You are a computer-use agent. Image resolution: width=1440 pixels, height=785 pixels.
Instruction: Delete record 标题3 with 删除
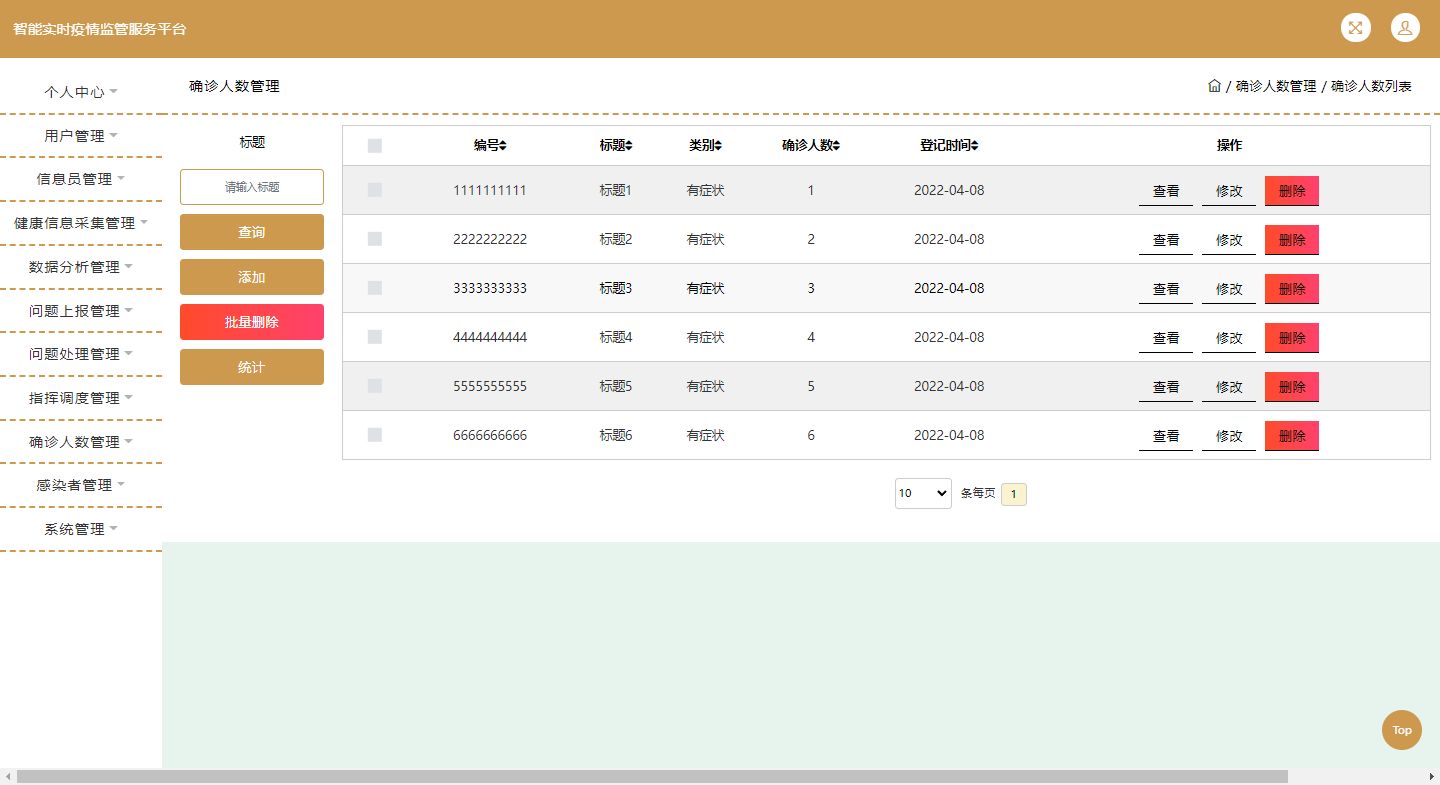pos(1292,289)
